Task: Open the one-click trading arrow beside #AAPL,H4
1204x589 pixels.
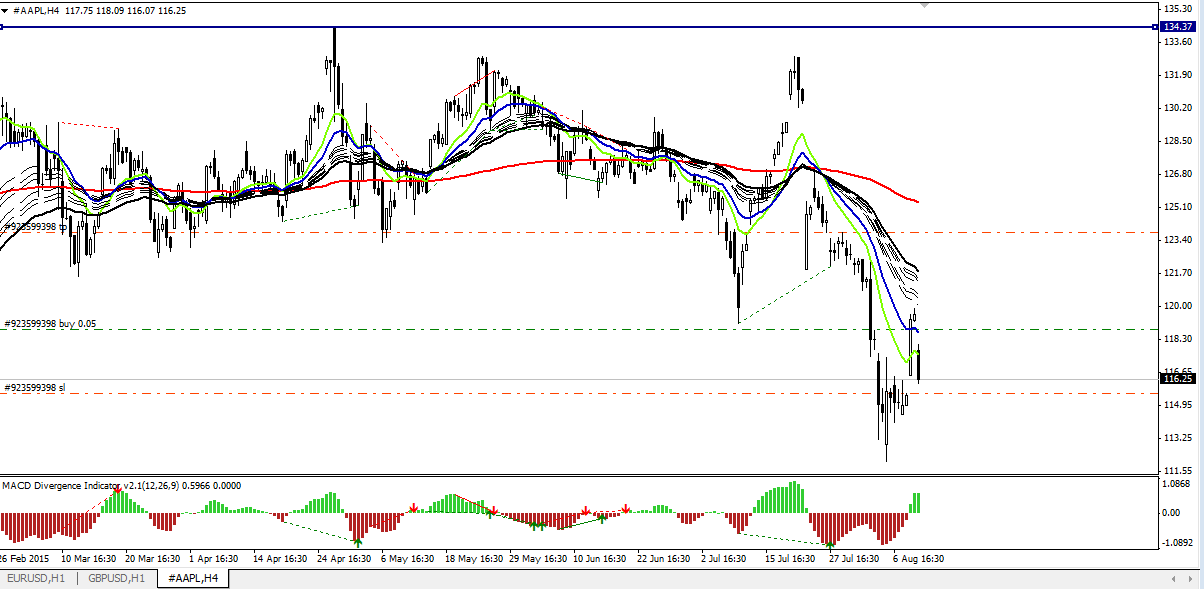Action: (6, 9)
